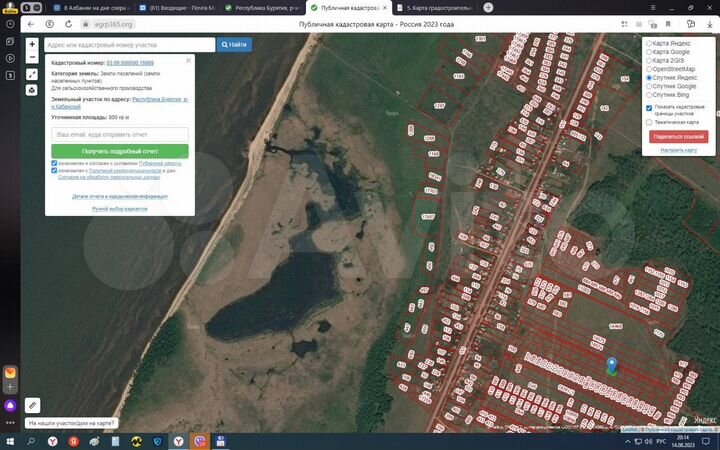Select the Карта Яндекс radio option

tap(648, 44)
